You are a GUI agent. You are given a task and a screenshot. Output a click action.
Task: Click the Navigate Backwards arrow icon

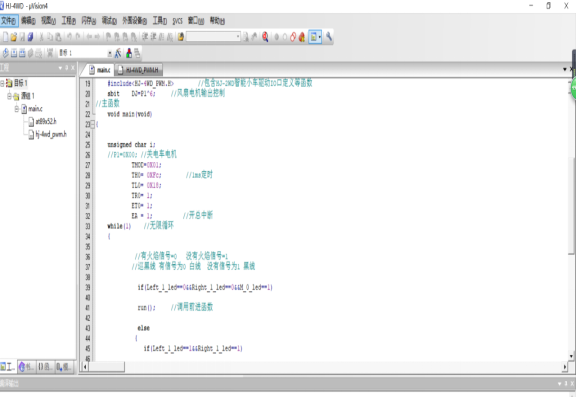click(89, 37)
